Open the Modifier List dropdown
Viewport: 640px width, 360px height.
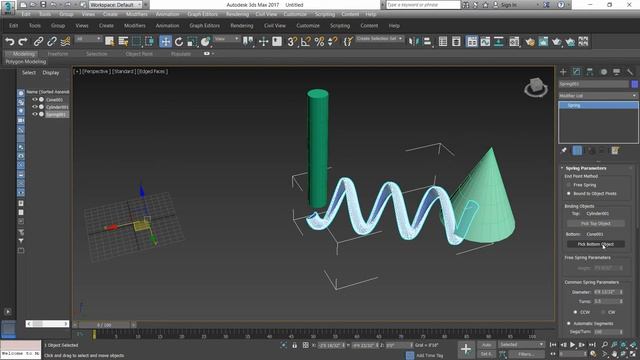coord(598,96)
